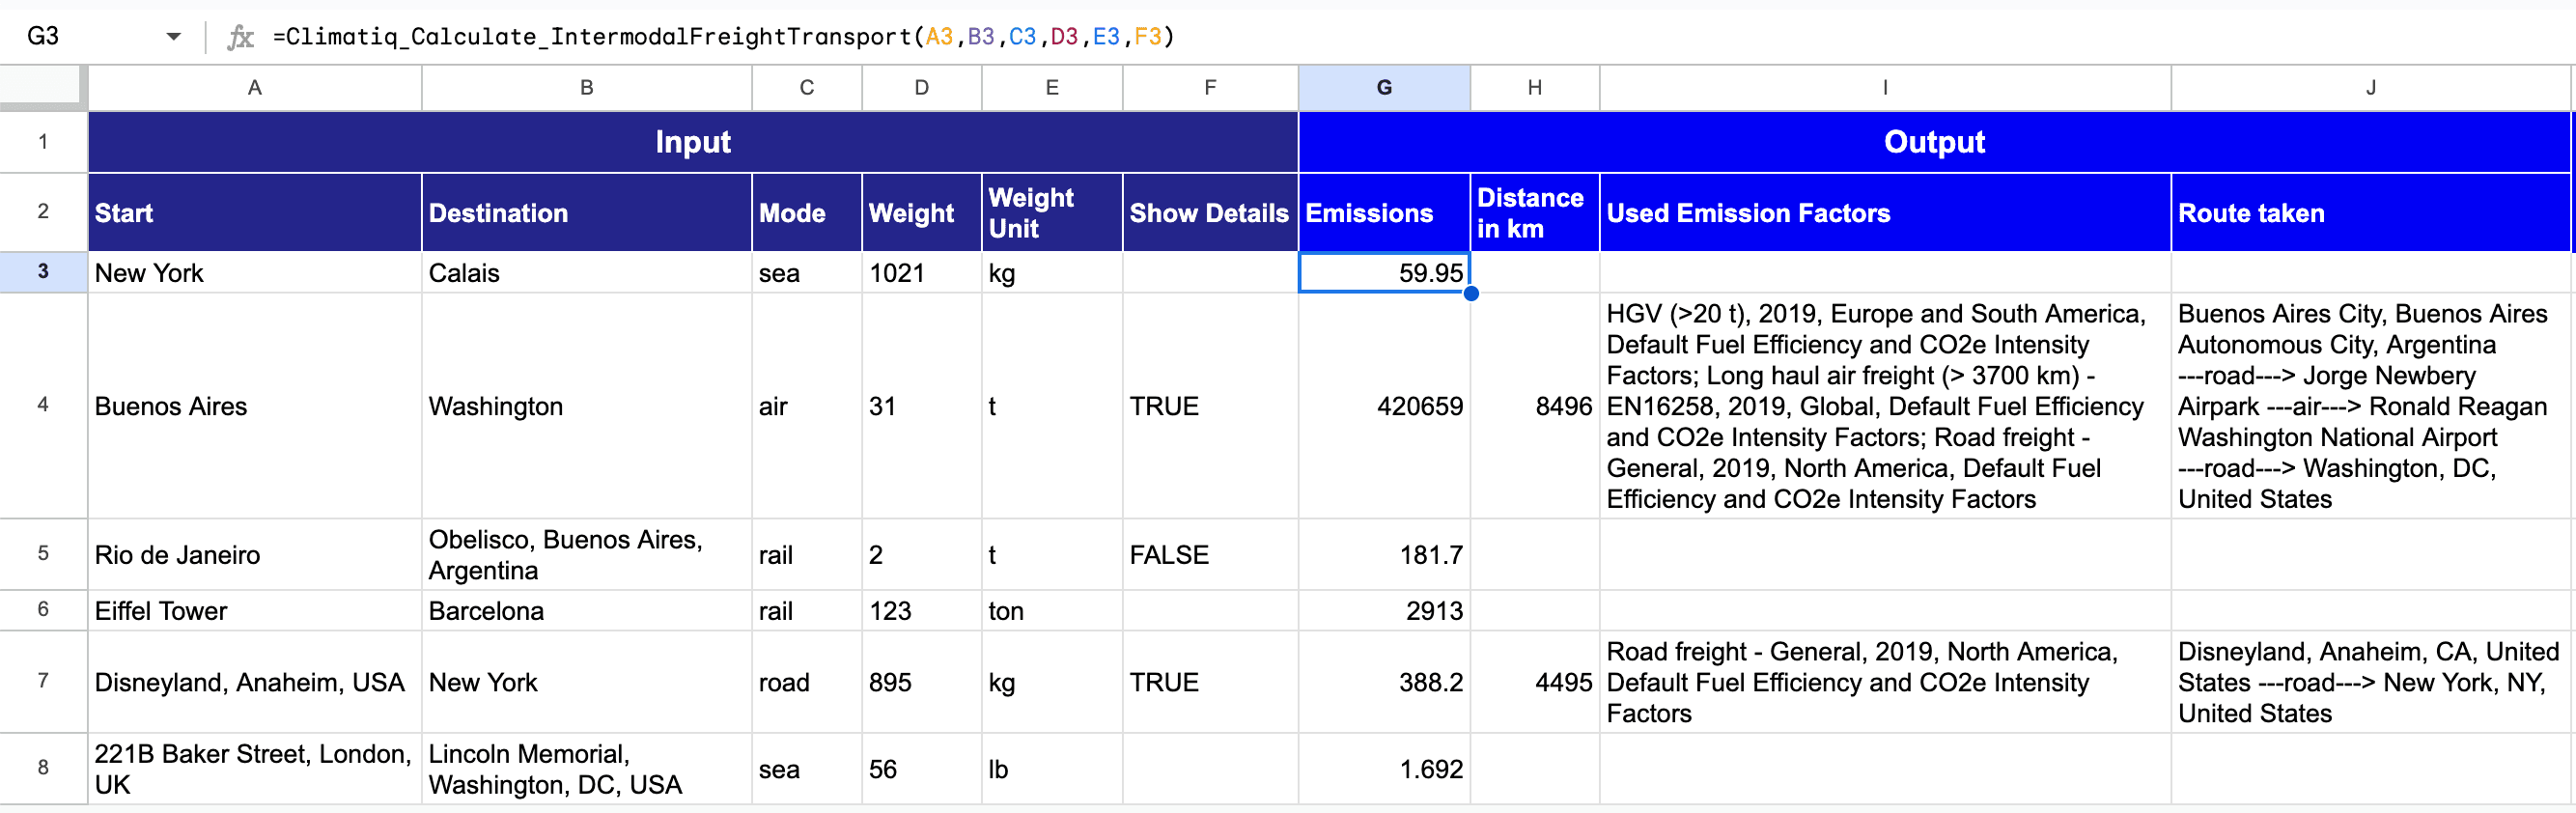Click the emissions value 388.2

pyautogui.click(x=1385, y=682)
